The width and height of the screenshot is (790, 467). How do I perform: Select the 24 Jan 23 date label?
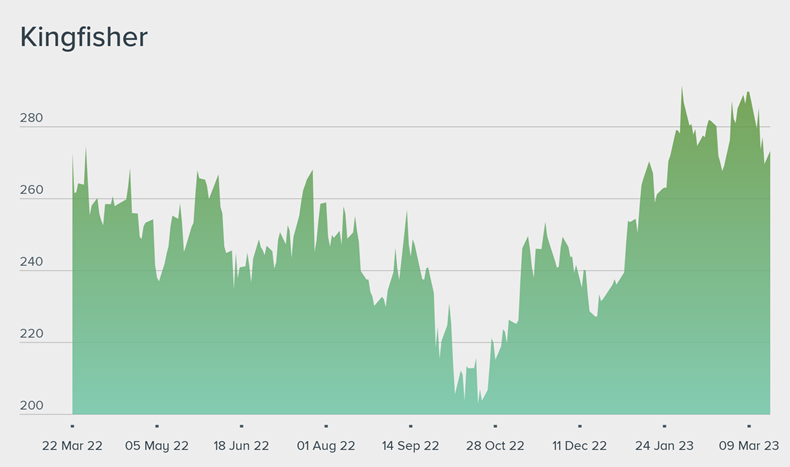[664, 446]
